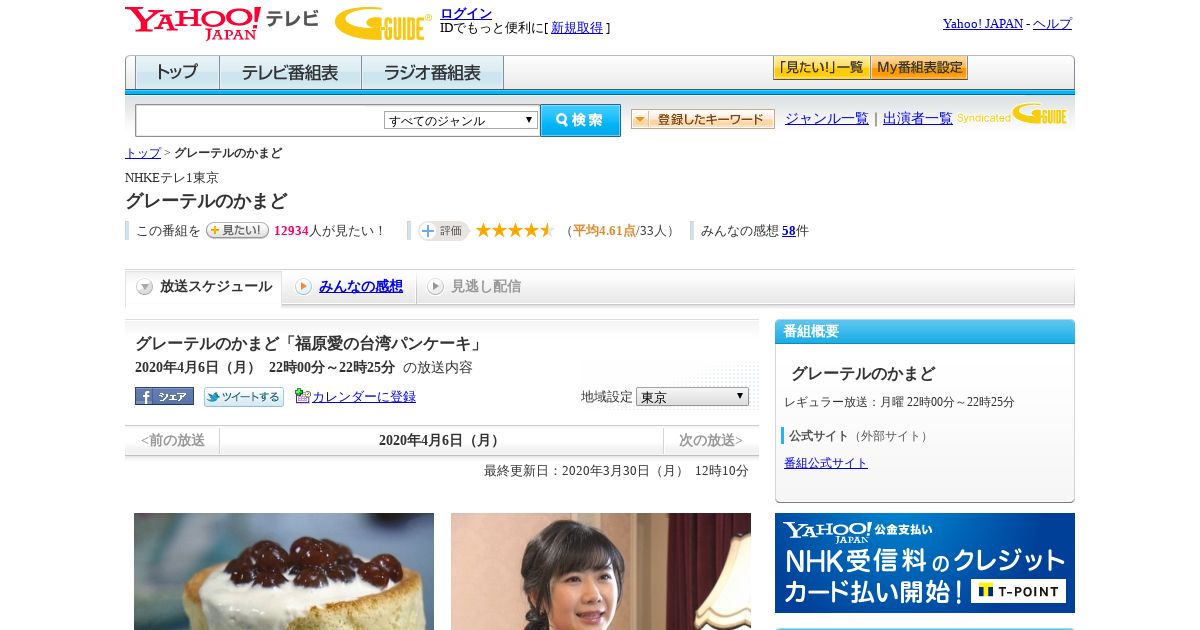Switch to the トップ tab

pyautogui.click(x=177, y=73)
